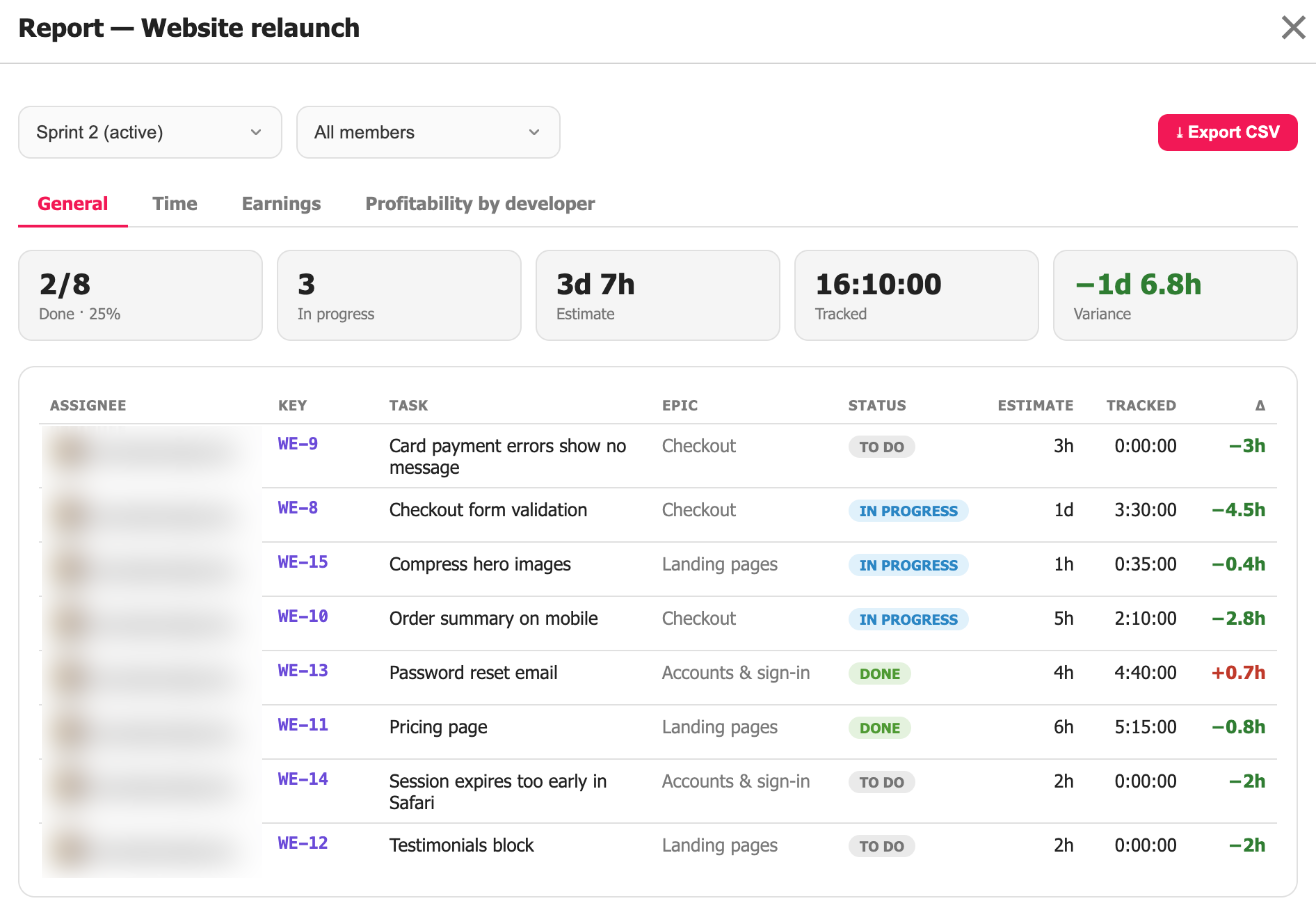Switch to the General tab

click(x=73, y=204)
